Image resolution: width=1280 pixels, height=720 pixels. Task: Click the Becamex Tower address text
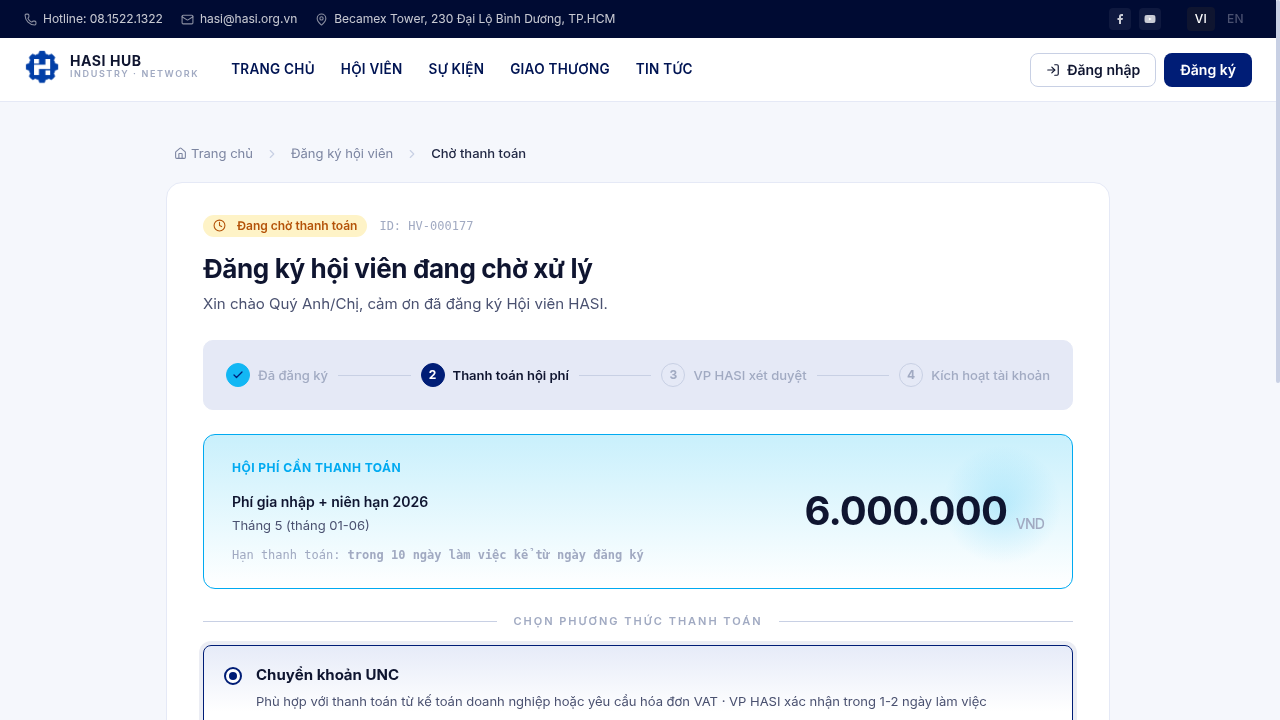pos(475,19)
